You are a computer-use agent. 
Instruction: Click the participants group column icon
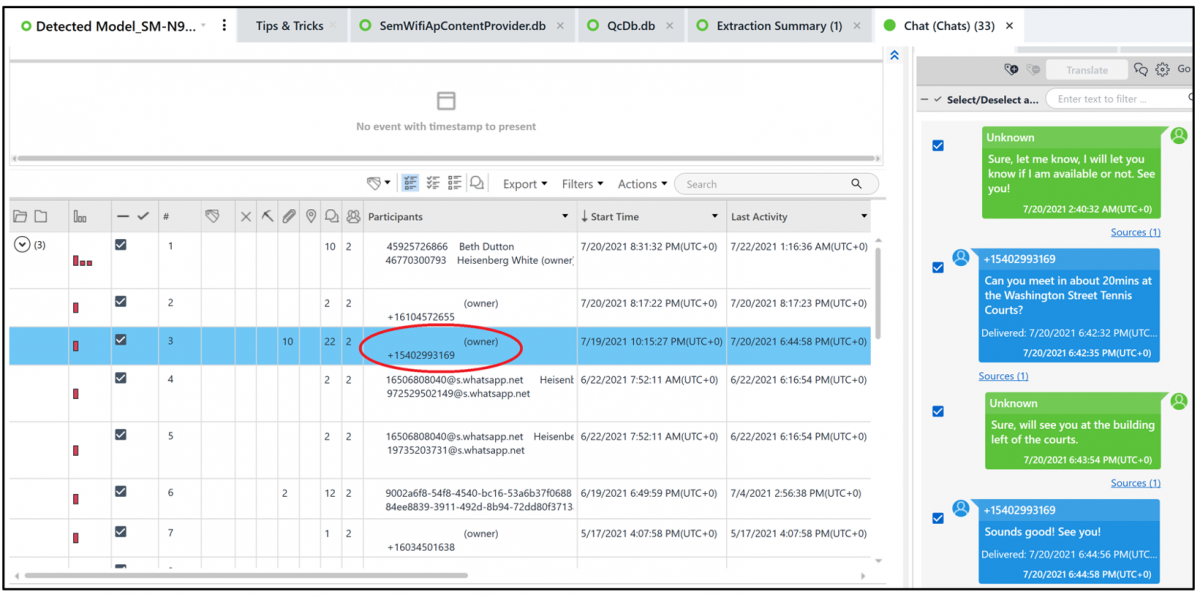coord(354,215)
